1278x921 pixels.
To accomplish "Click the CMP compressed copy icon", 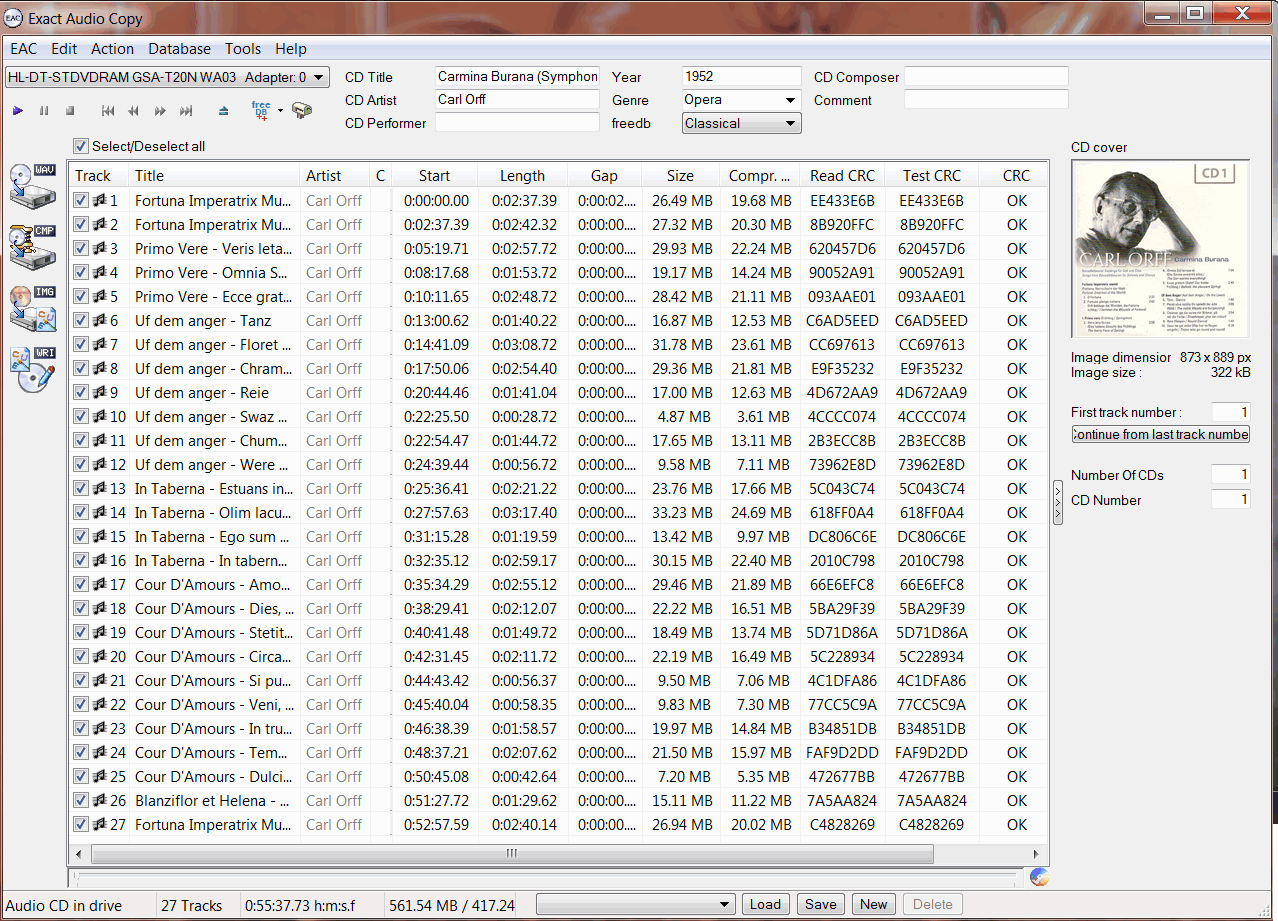I will (32, 247).
